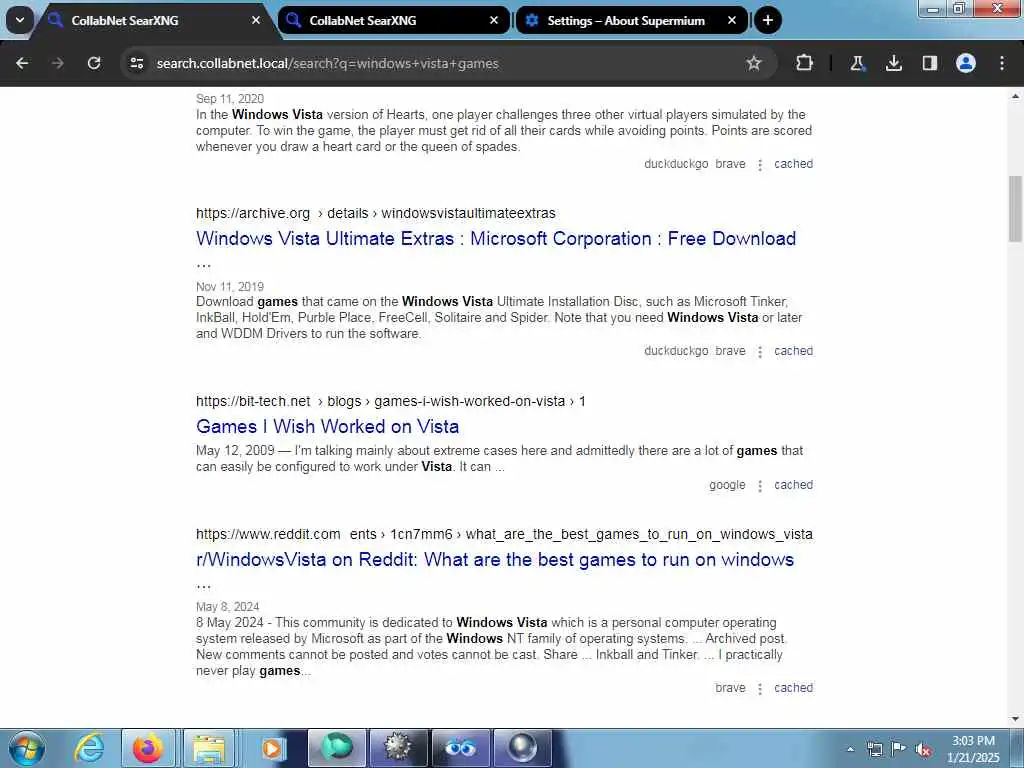The image size is (1024, 768).
Task: Open the Downloads toolbar icon
Action: (894, 63)
